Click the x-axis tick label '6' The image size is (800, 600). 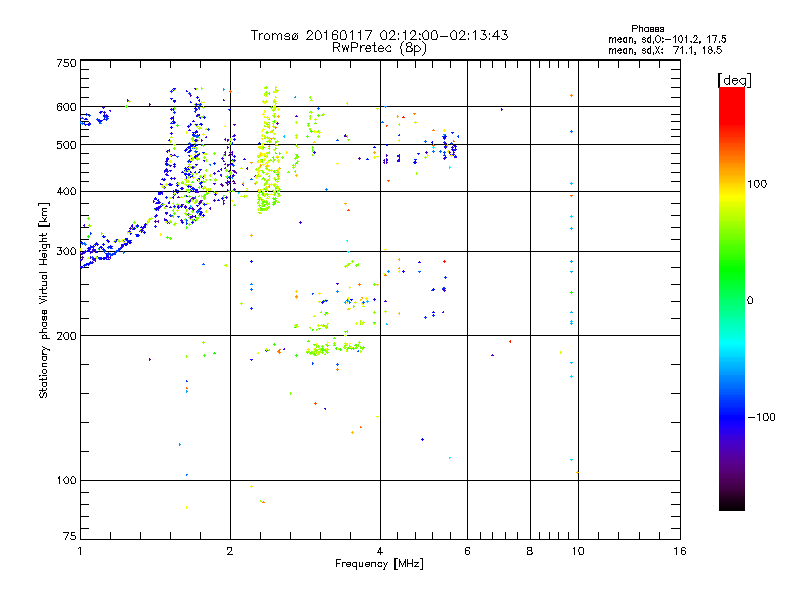467,551
